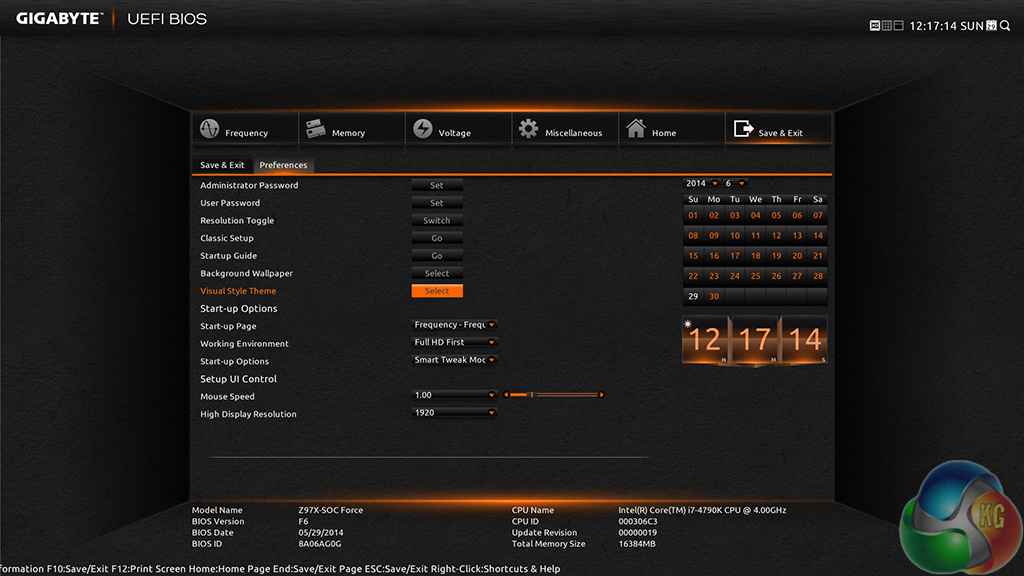
Task: Open the Working Environment dropdown
Action: coord(455,342)
